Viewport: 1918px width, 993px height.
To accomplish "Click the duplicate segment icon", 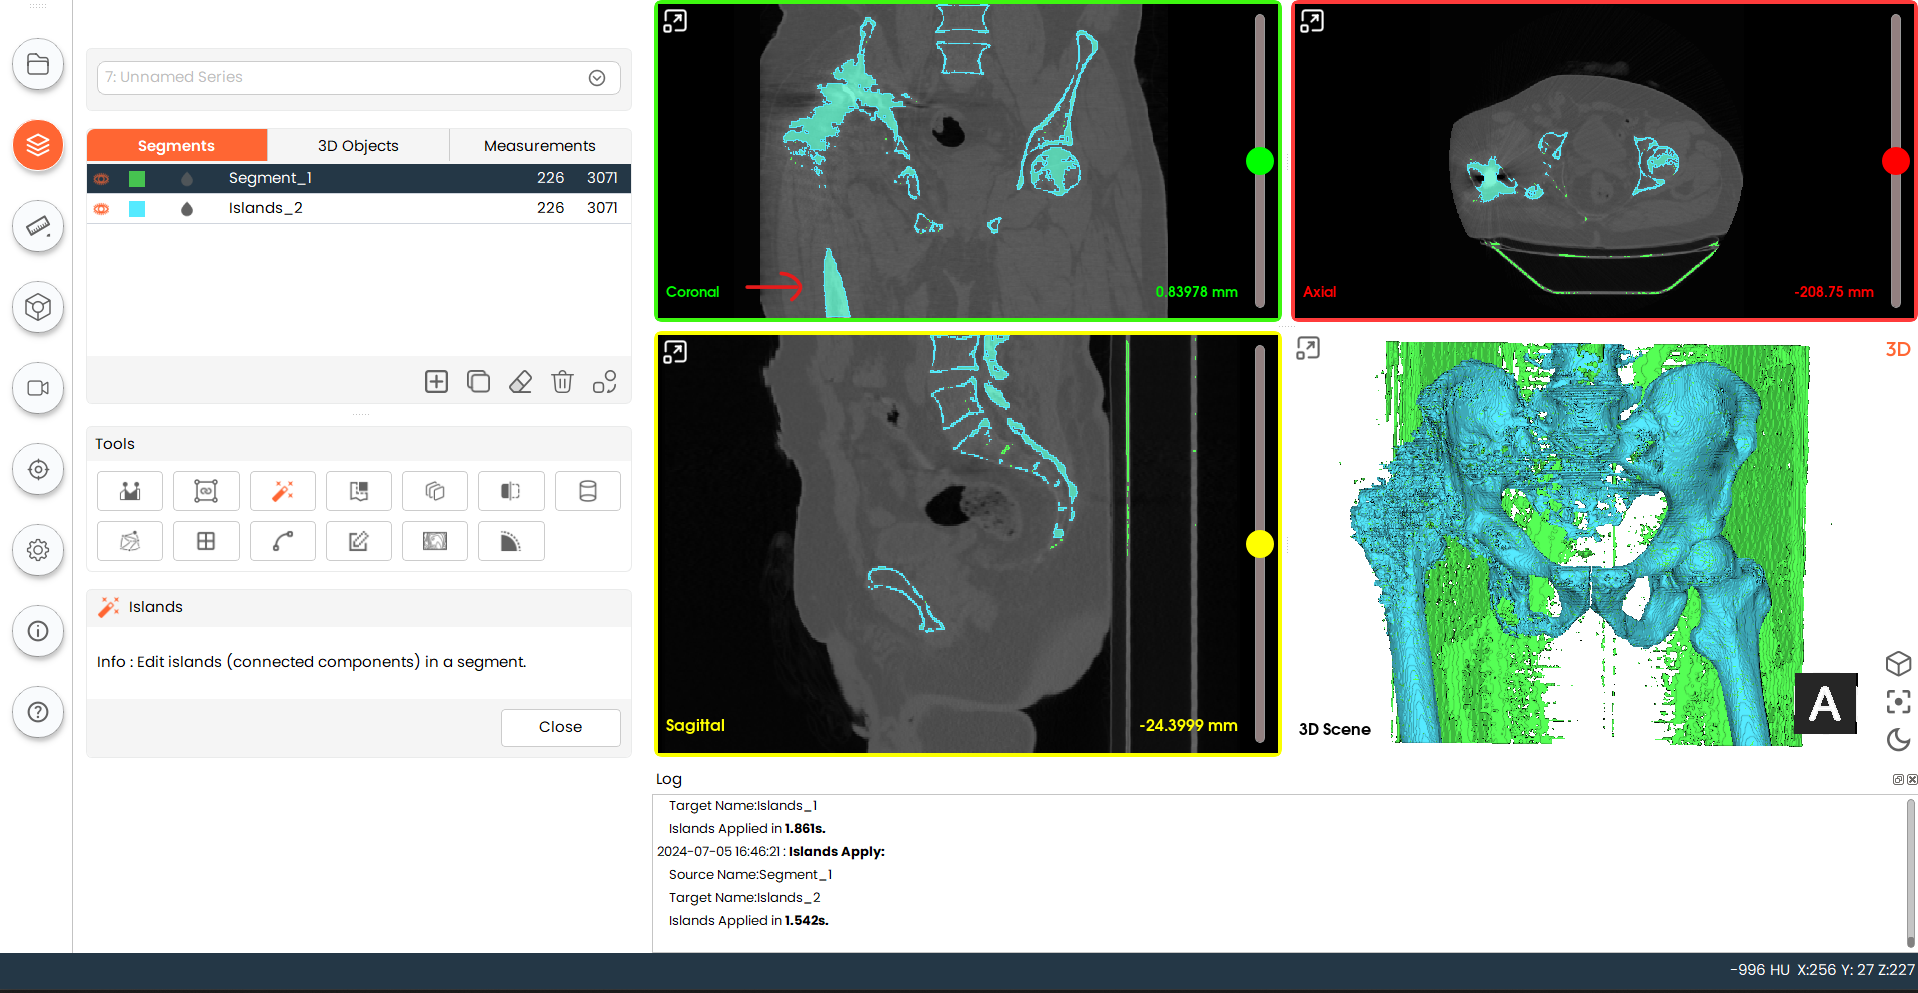I will point(478,382).
